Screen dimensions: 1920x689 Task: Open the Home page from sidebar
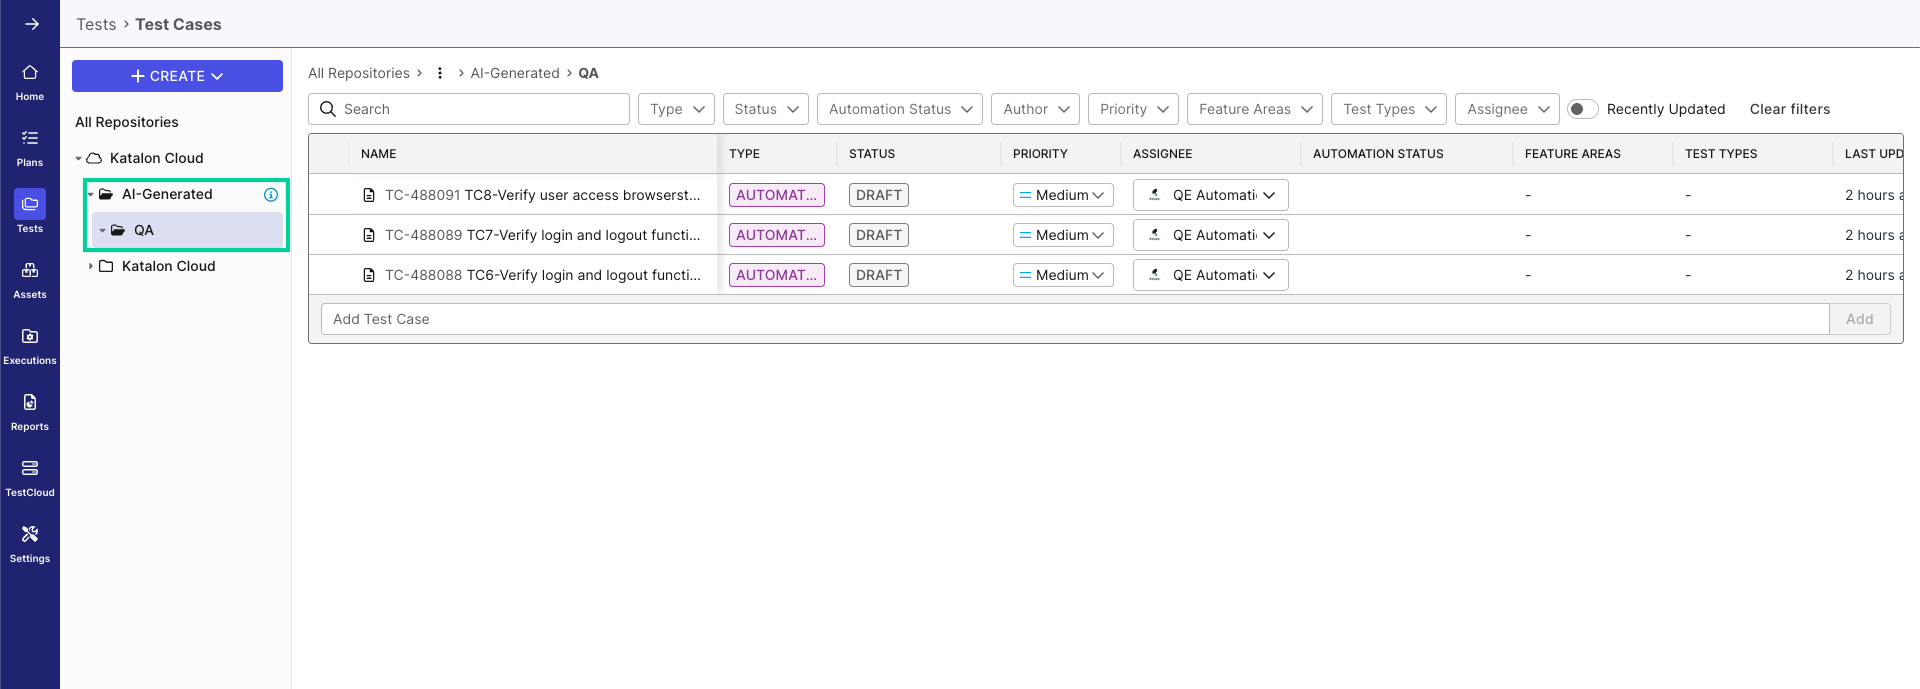[30, 82]
